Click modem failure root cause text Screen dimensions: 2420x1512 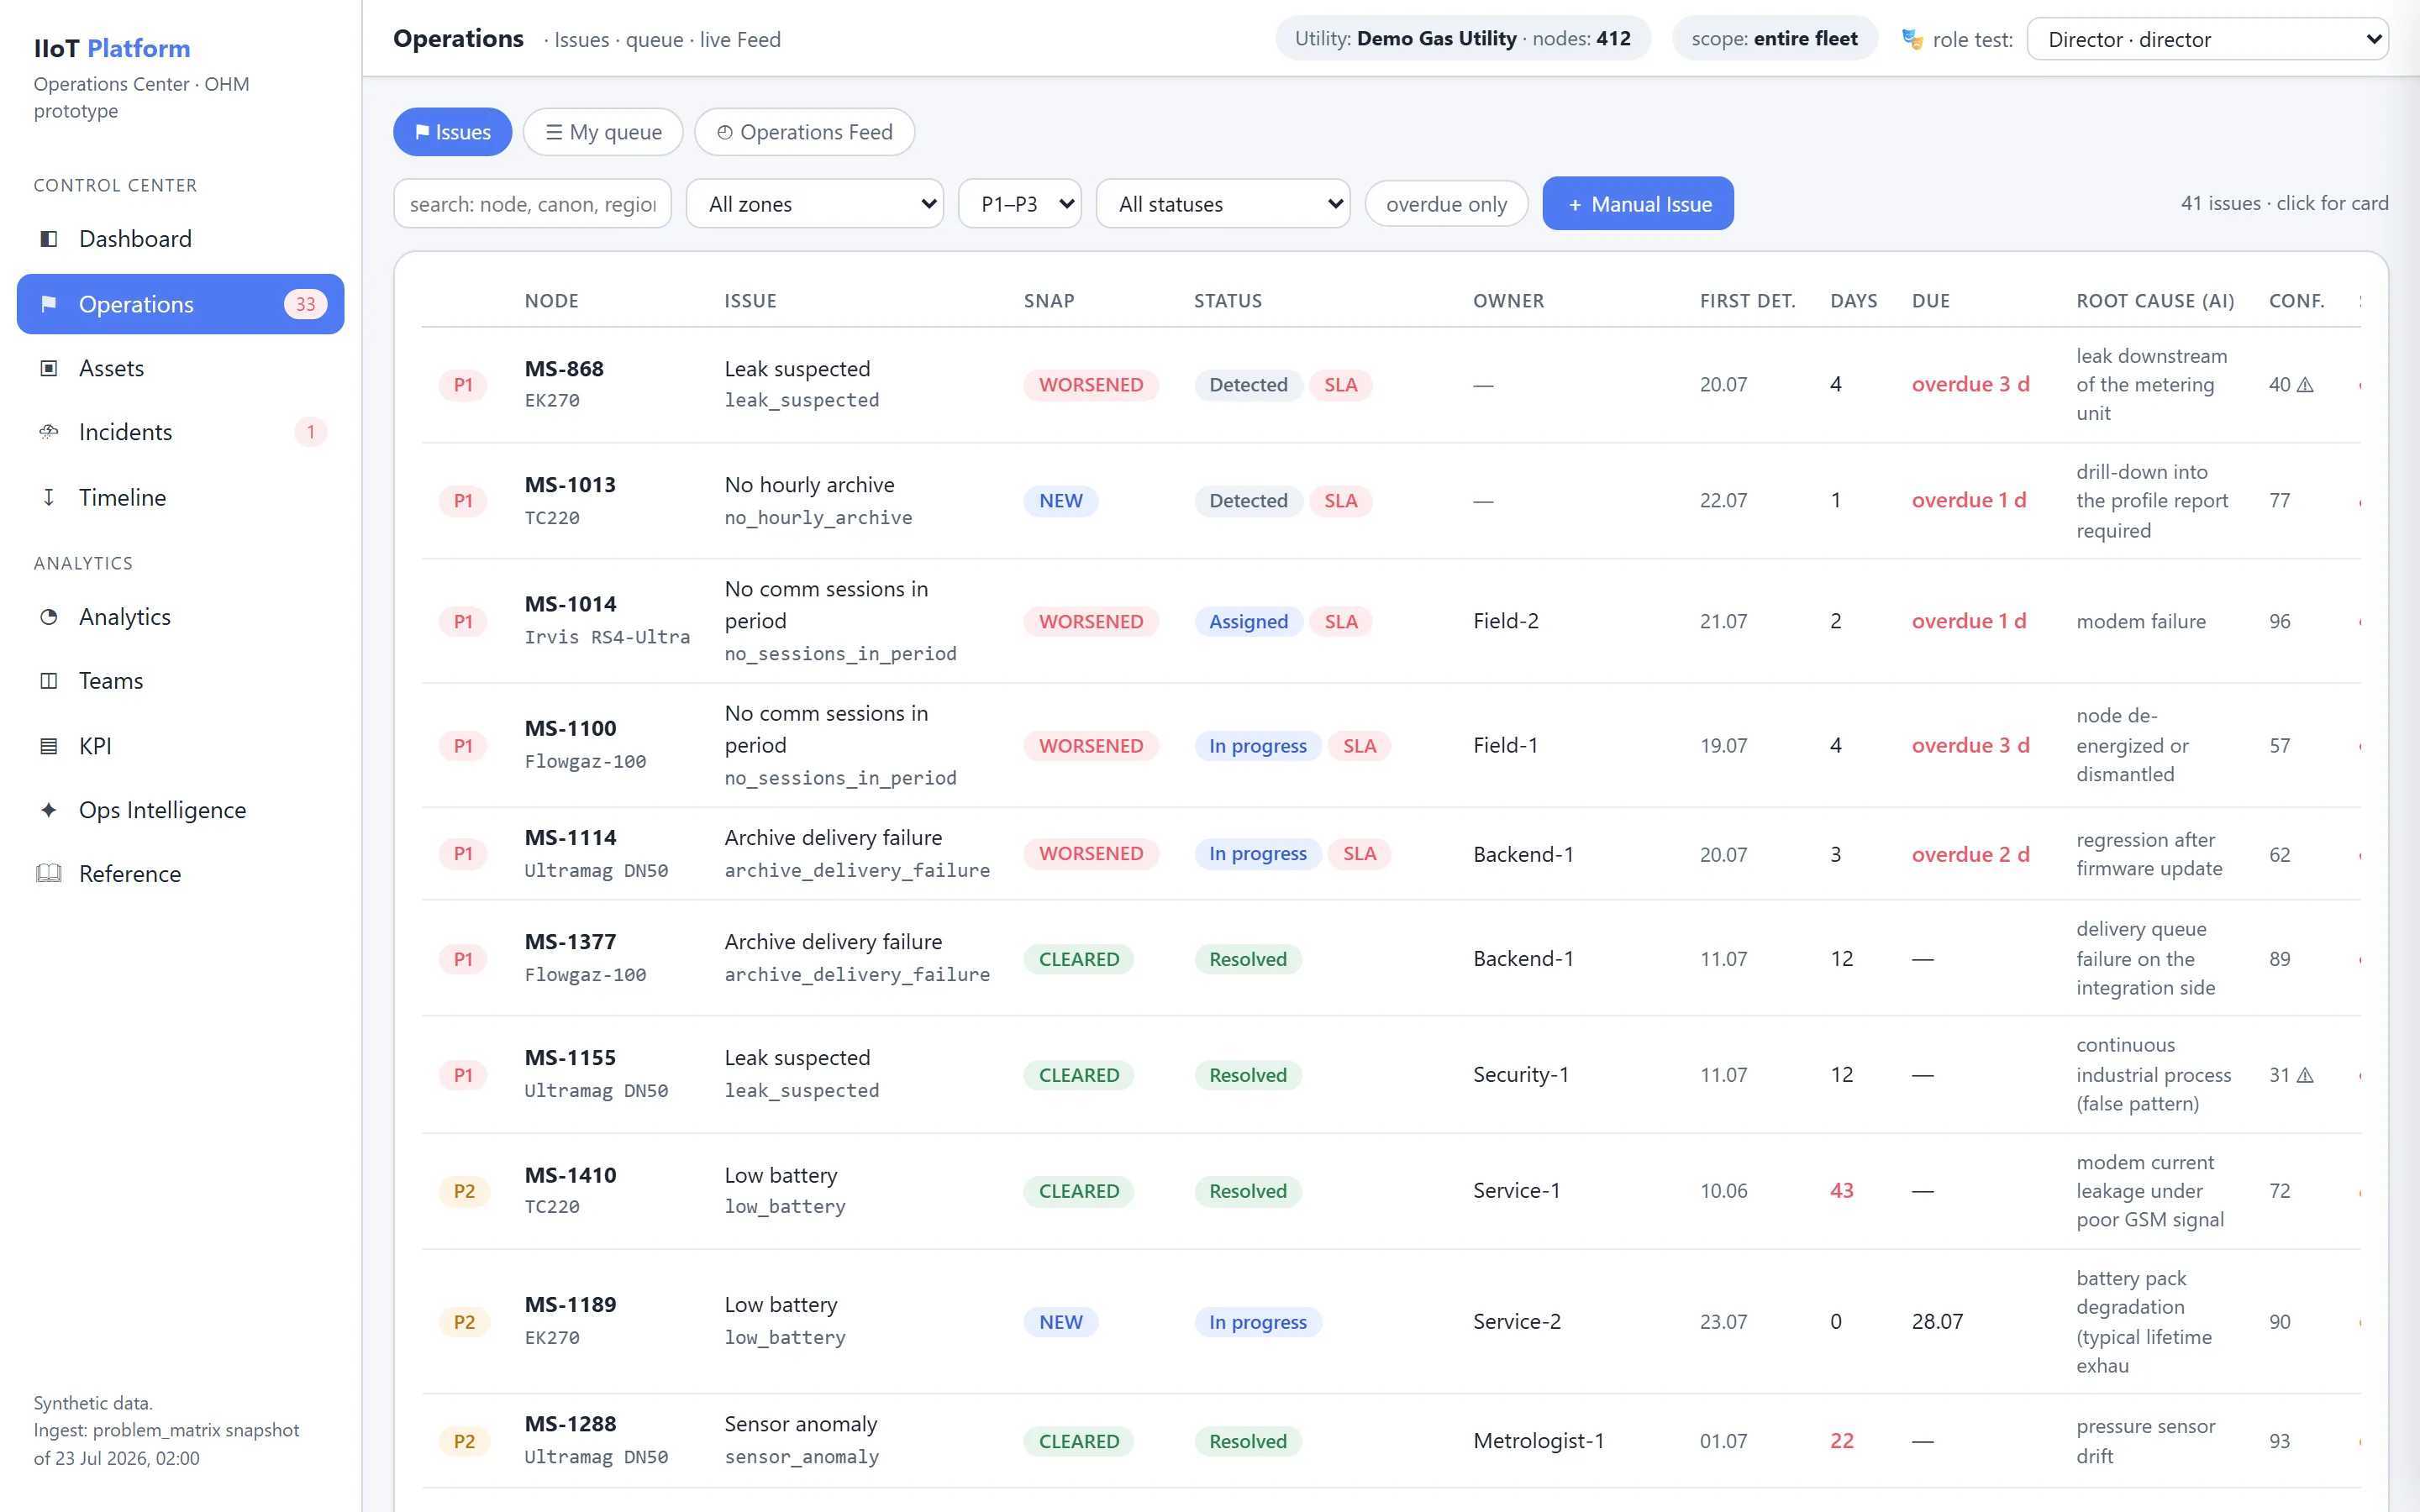point(2140,622)
